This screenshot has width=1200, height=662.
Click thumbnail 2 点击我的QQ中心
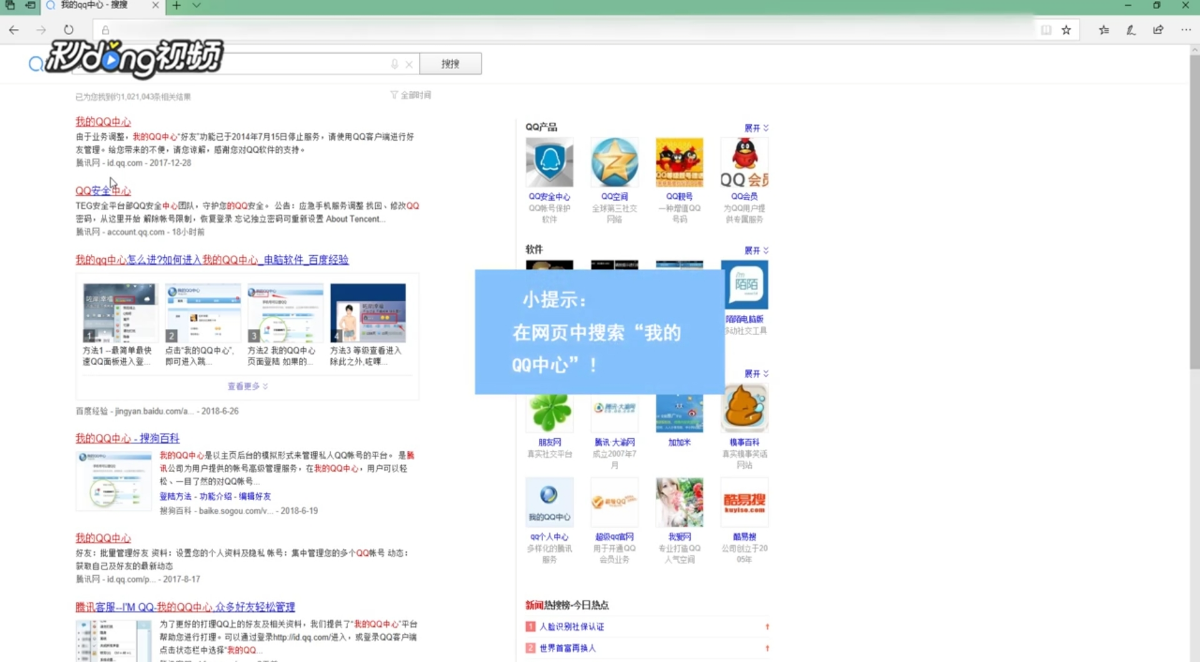pyautogui.click(x=202, y=314)
